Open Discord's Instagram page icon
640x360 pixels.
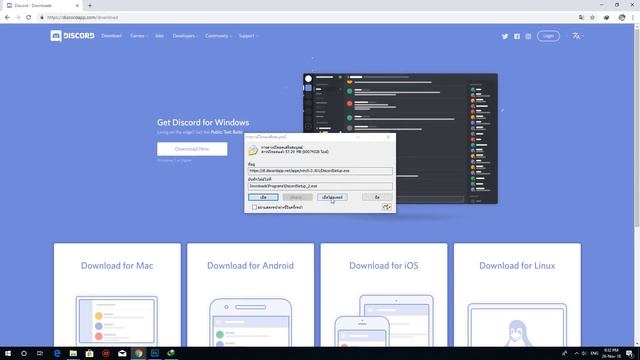point(528,36)
